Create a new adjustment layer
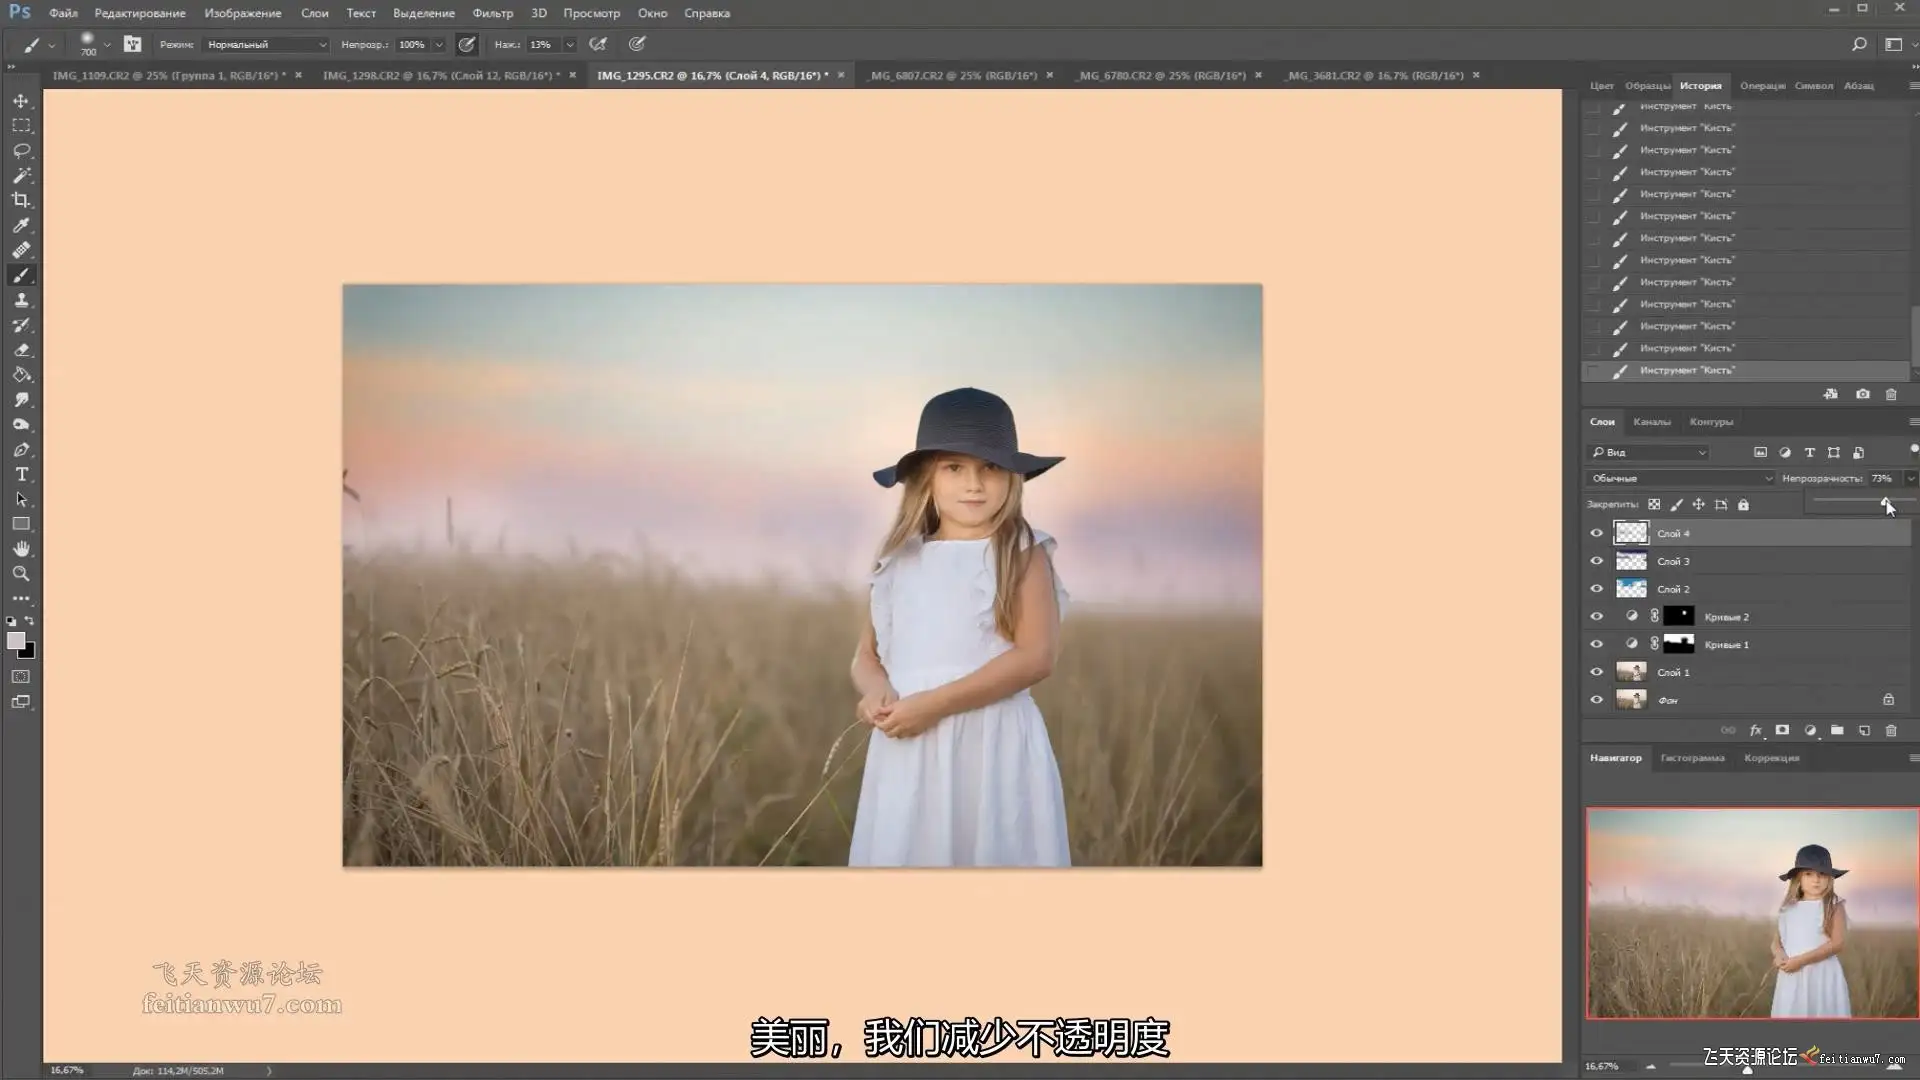The width and height of the screenshot is (1920, 1080). [1810, 731]
